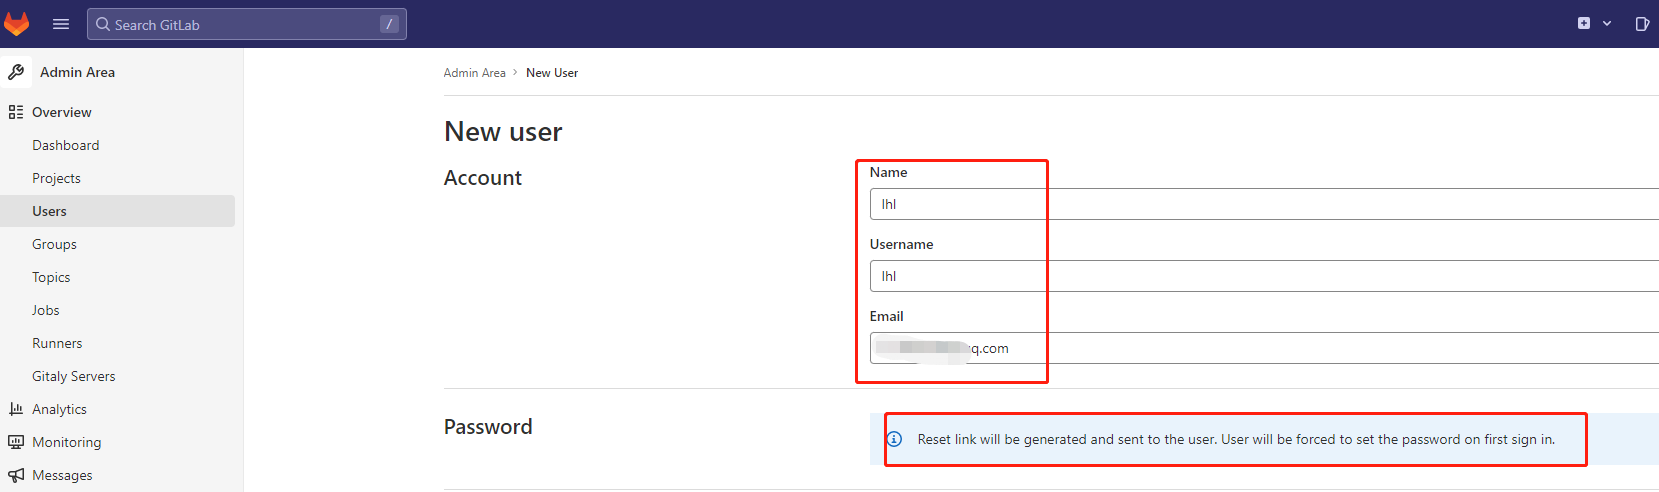Image resolution: width=1659 pixels, height=492 pixels.
Task: Click the Monitoring screen icon
Action: click(x=15, y=442)
